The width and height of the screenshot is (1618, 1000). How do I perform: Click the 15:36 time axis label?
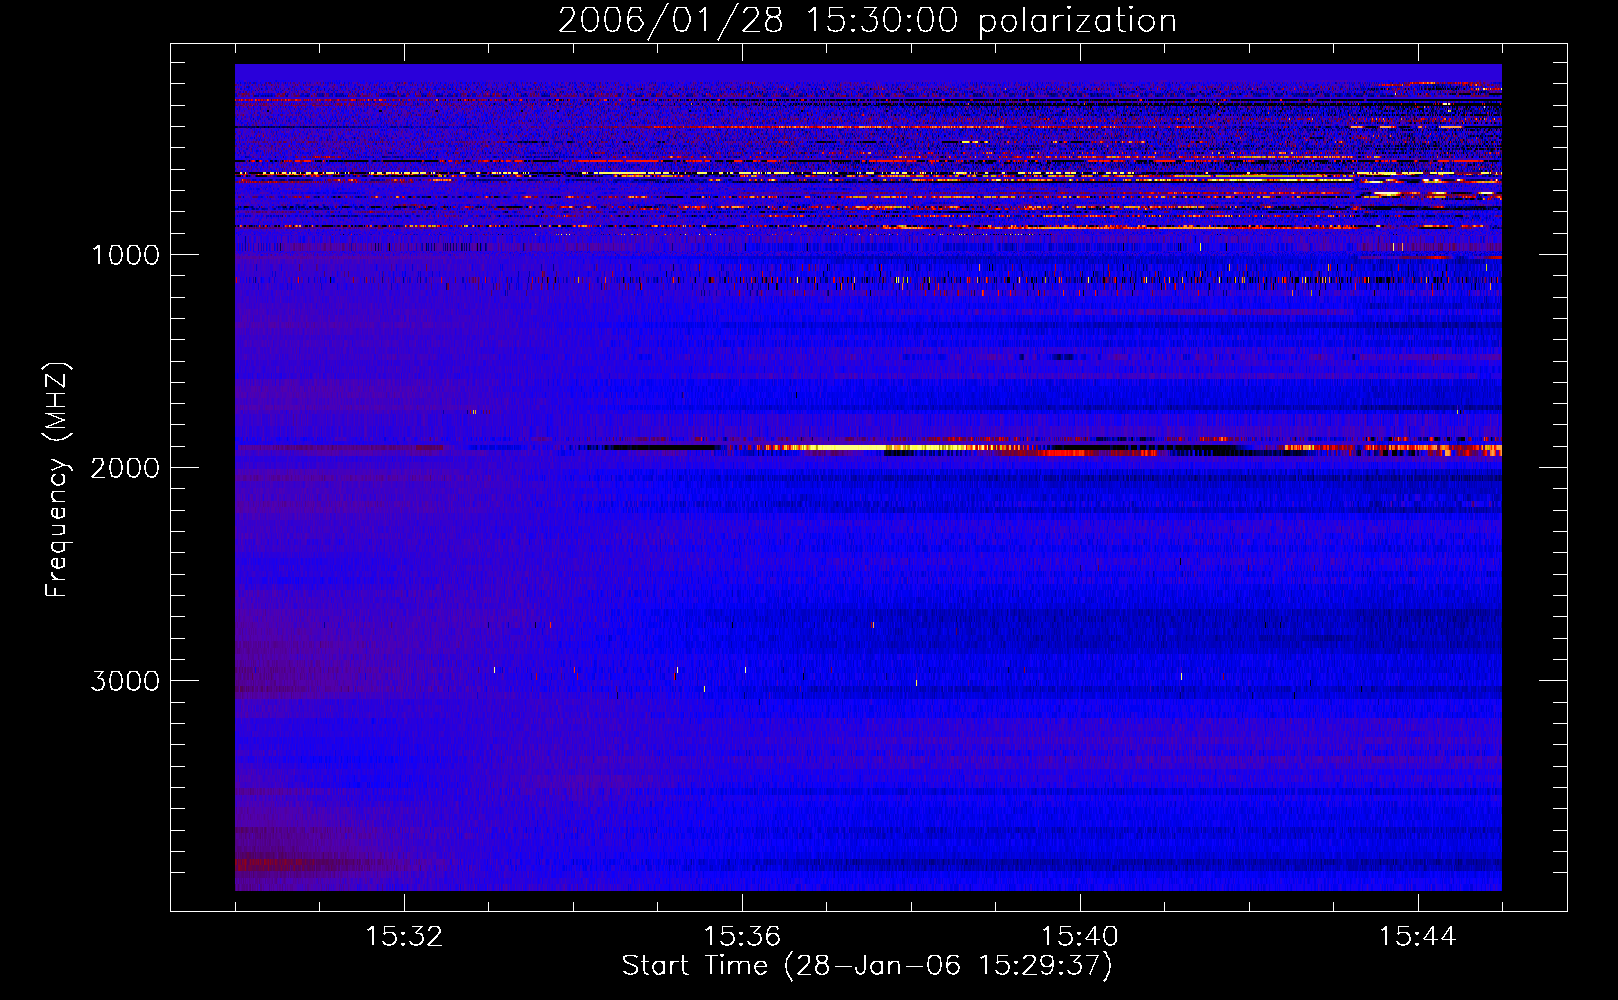point(742,937)
